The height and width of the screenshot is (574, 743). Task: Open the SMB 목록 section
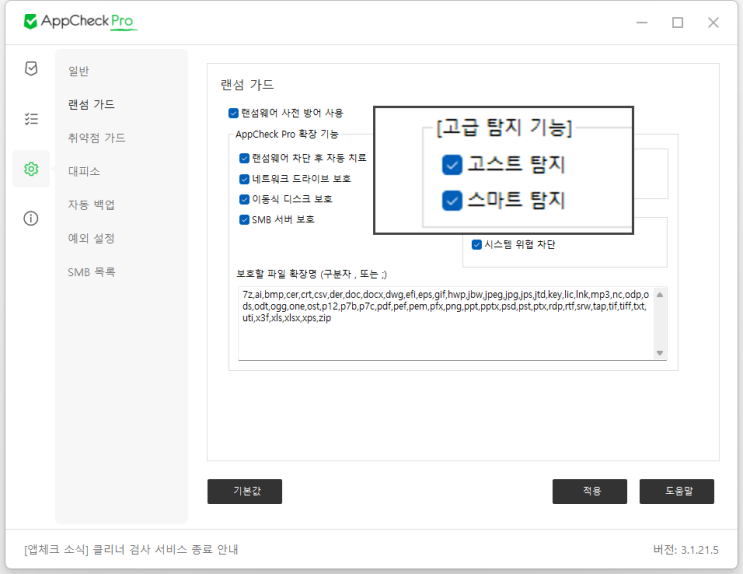point(91,272)
